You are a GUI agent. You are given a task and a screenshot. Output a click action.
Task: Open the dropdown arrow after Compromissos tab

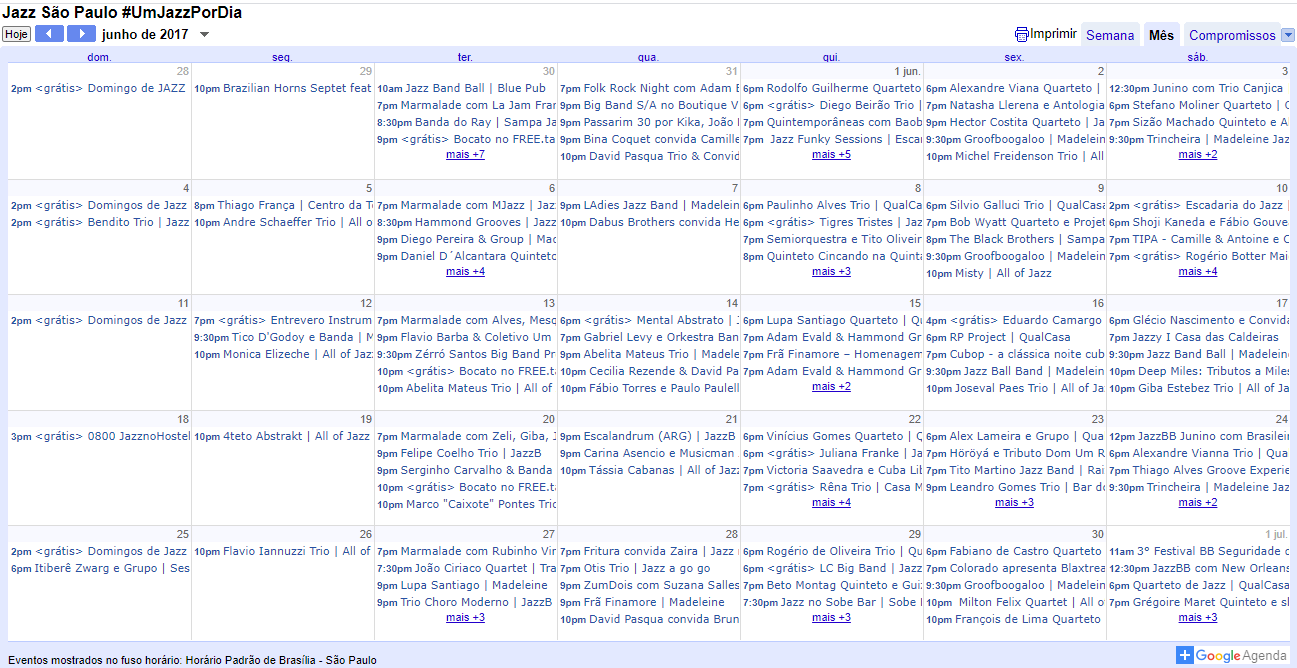pos(1287,35)
